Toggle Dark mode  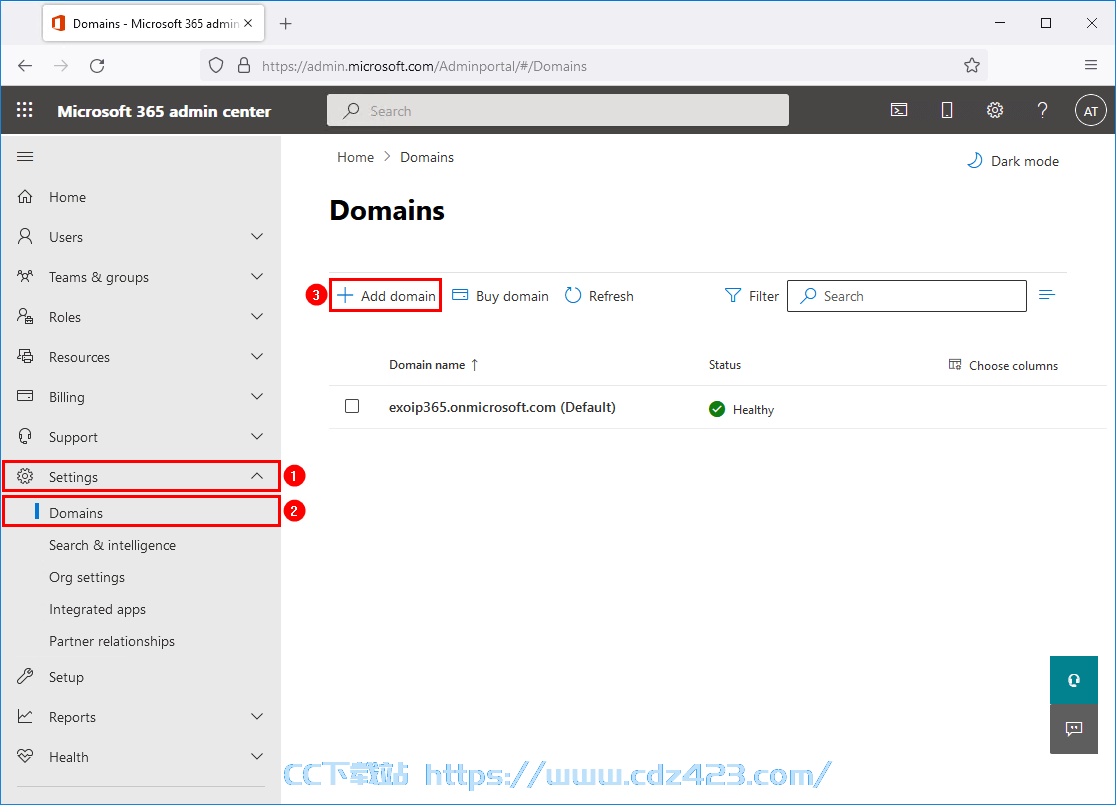coord(1013,161)
